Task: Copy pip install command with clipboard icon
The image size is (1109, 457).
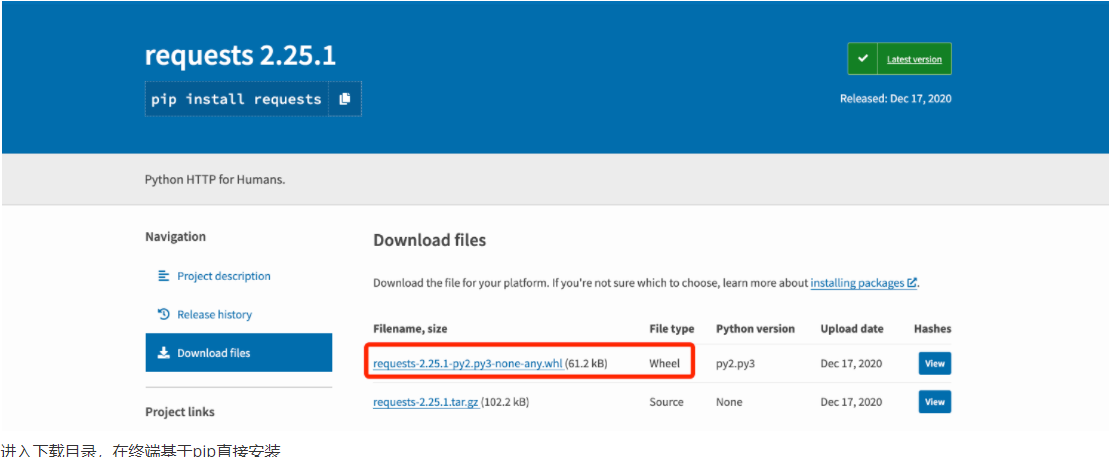Action: coord(344,99)
